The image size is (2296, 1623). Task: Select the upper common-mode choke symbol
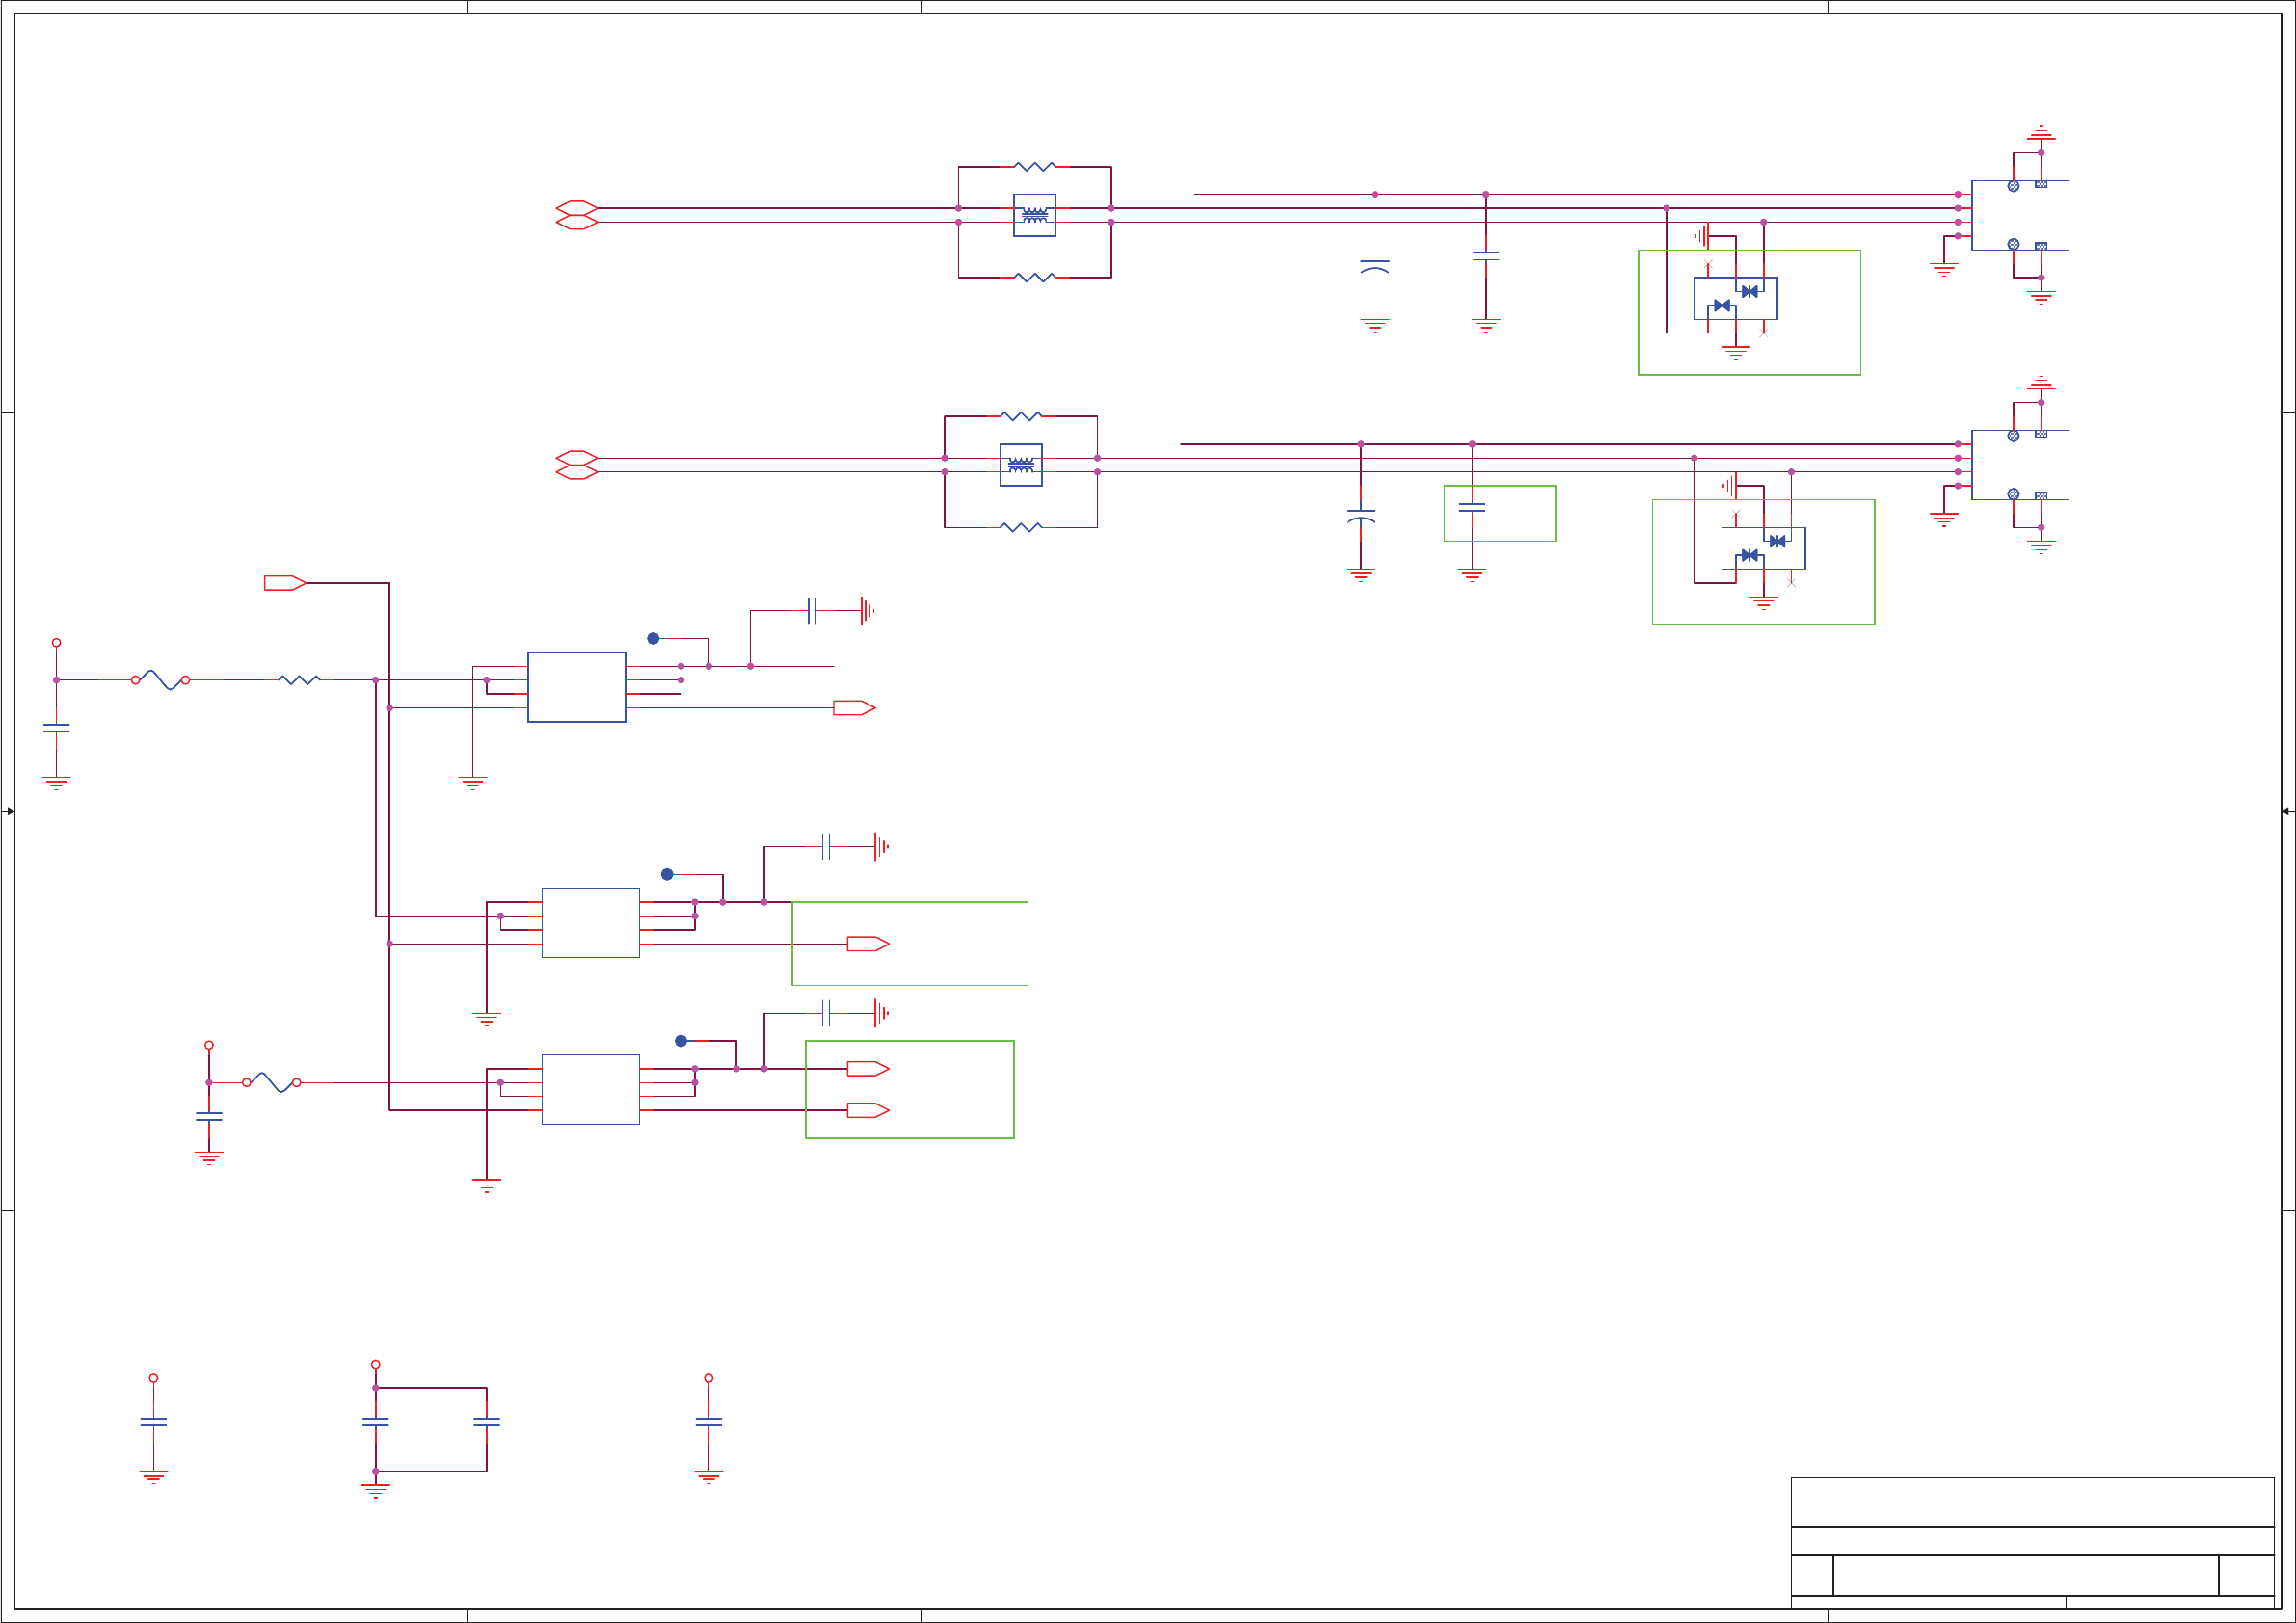tap(1034, 215)
